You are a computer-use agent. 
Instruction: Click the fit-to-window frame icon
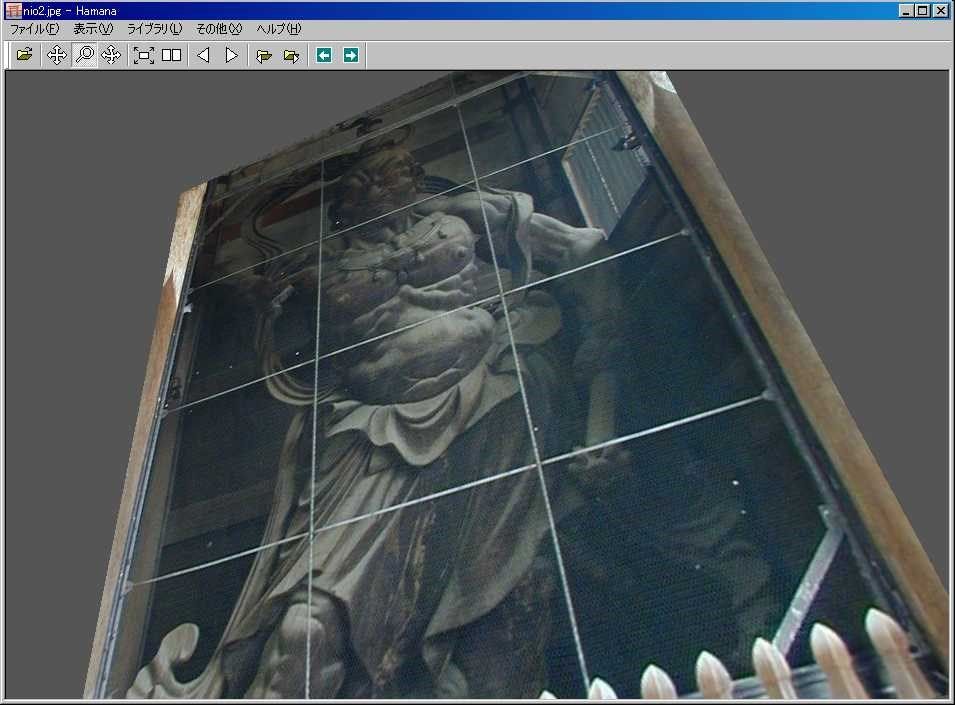click(x=144, y=55)
